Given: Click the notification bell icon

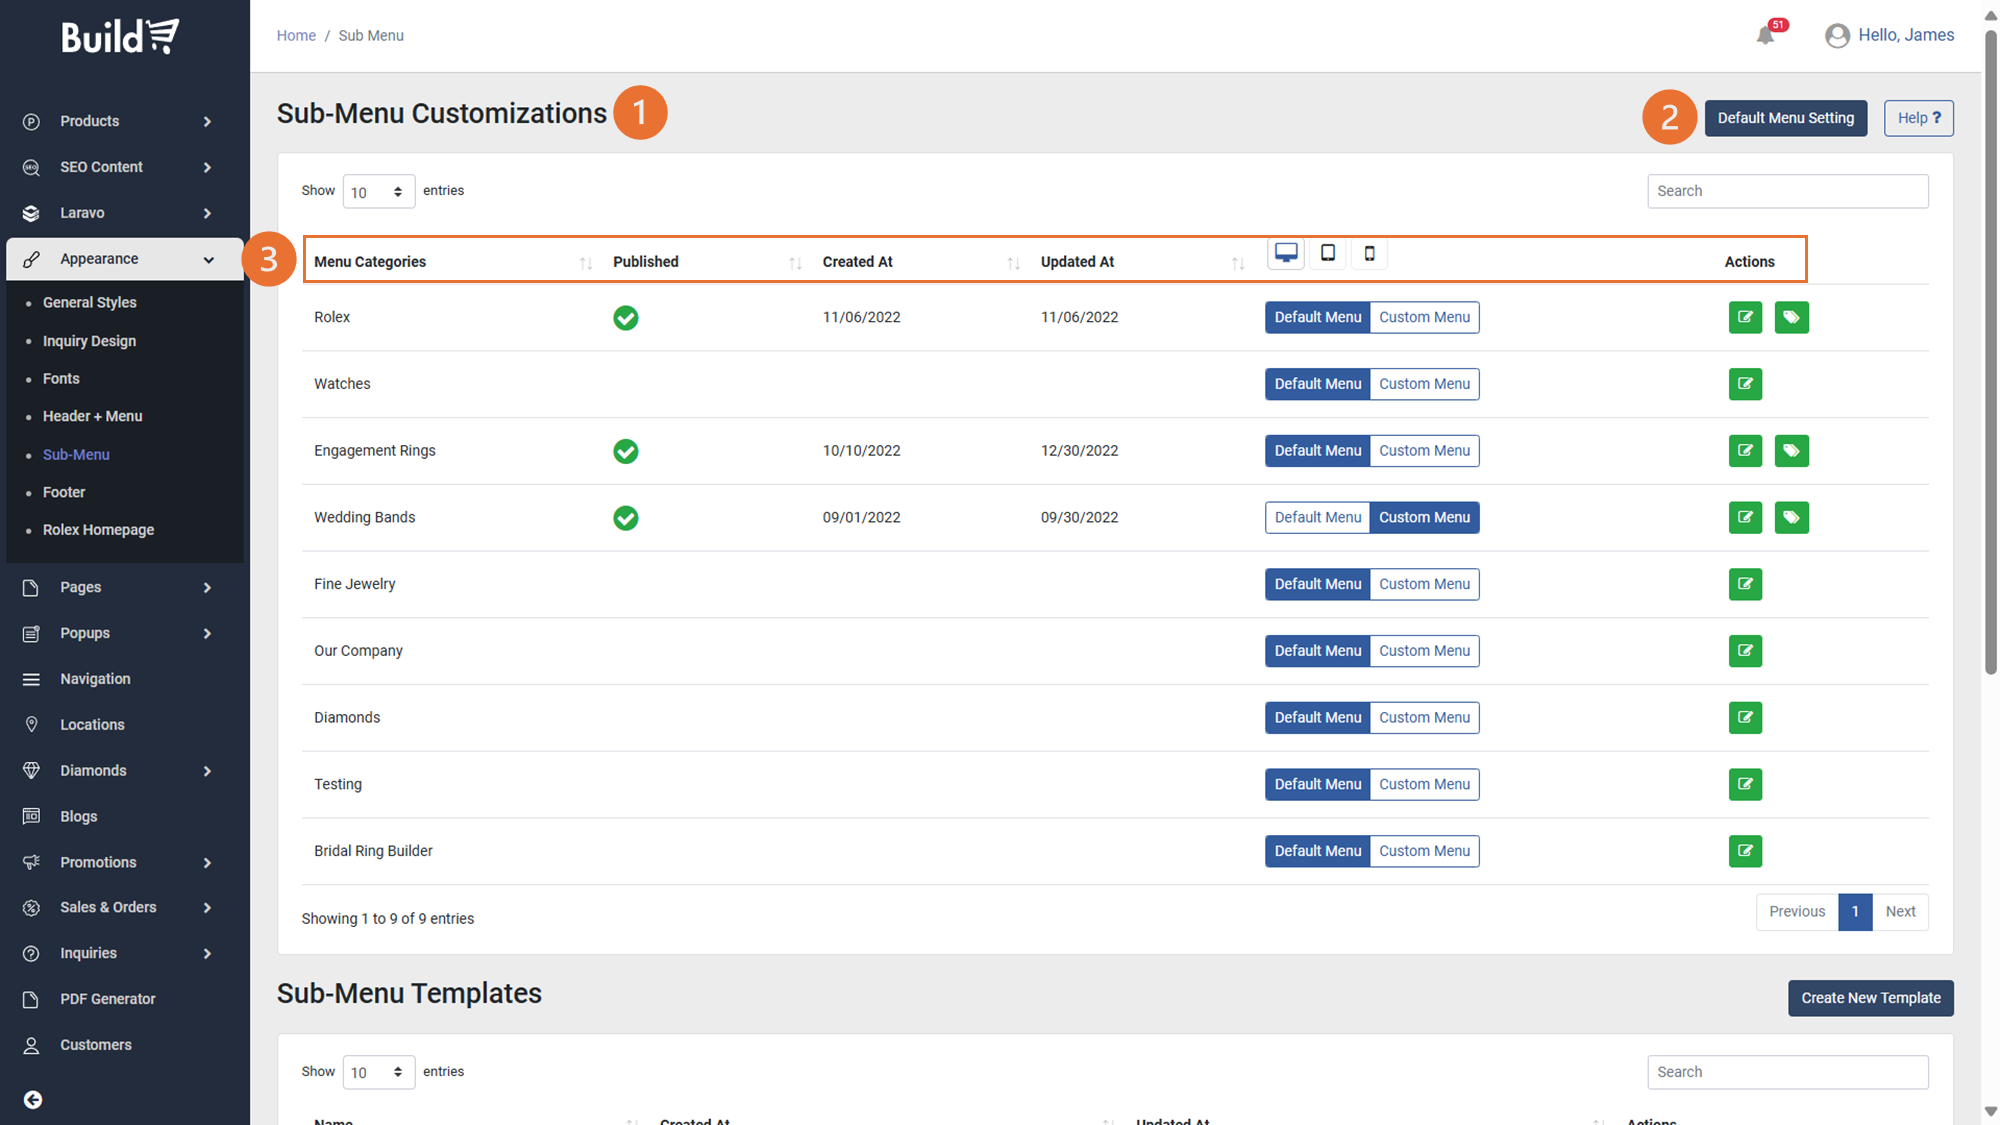Looking at the screenshot, I should pos(1765,36).
